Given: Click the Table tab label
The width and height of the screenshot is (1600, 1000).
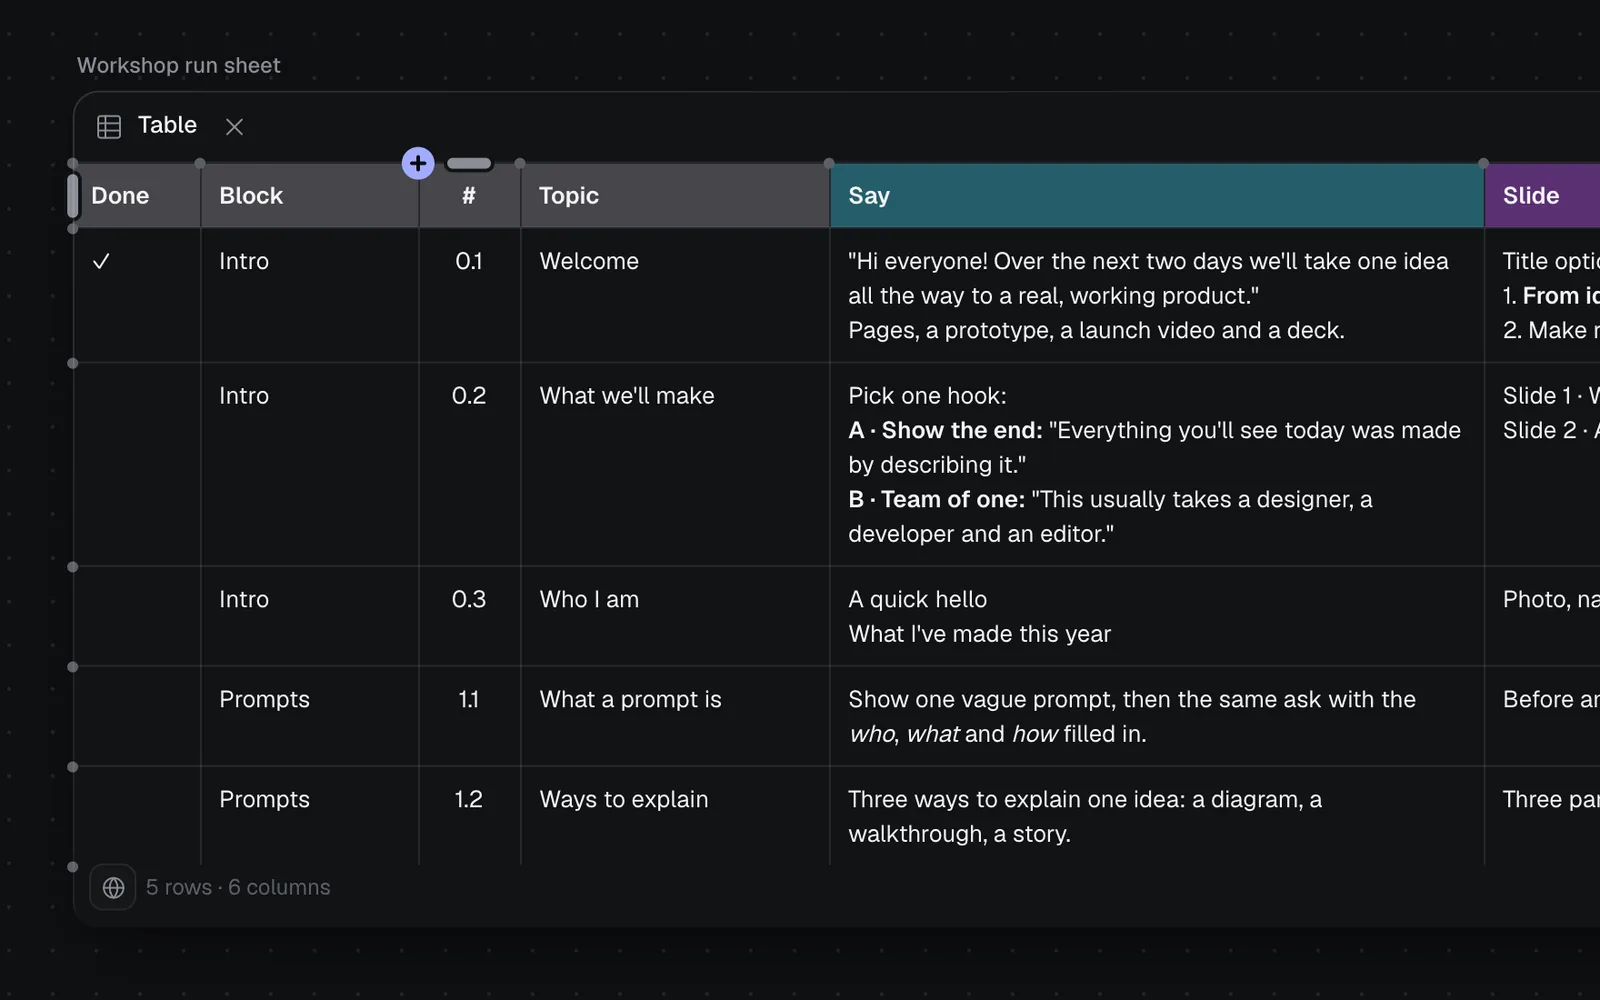Looking at the screenshot, I should click(167, 125).
